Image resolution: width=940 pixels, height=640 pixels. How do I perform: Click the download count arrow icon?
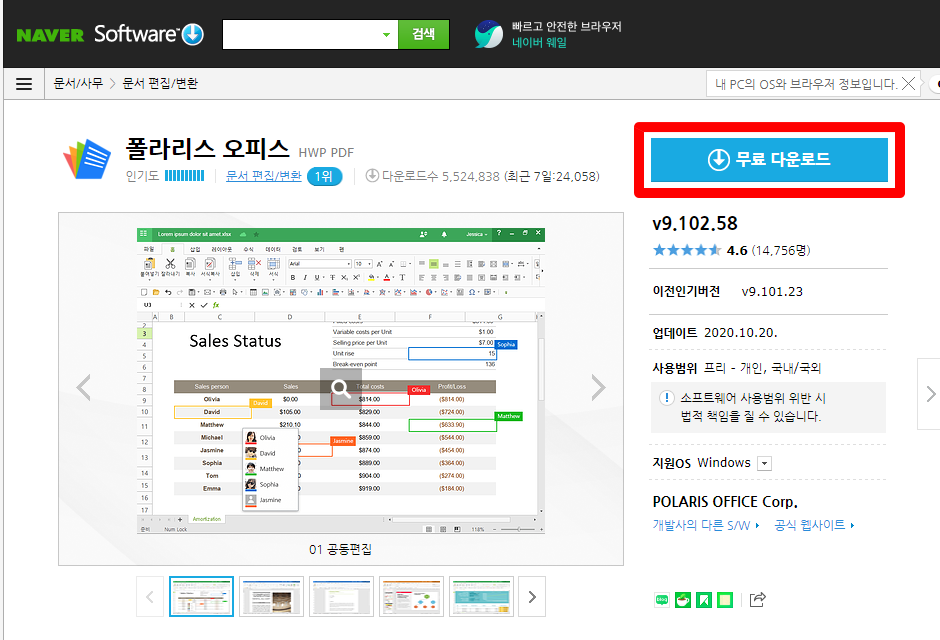click(x=372, y=176)
